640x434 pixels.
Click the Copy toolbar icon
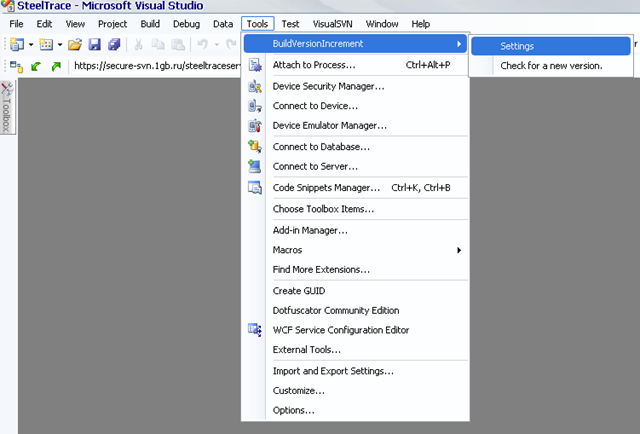158,44
